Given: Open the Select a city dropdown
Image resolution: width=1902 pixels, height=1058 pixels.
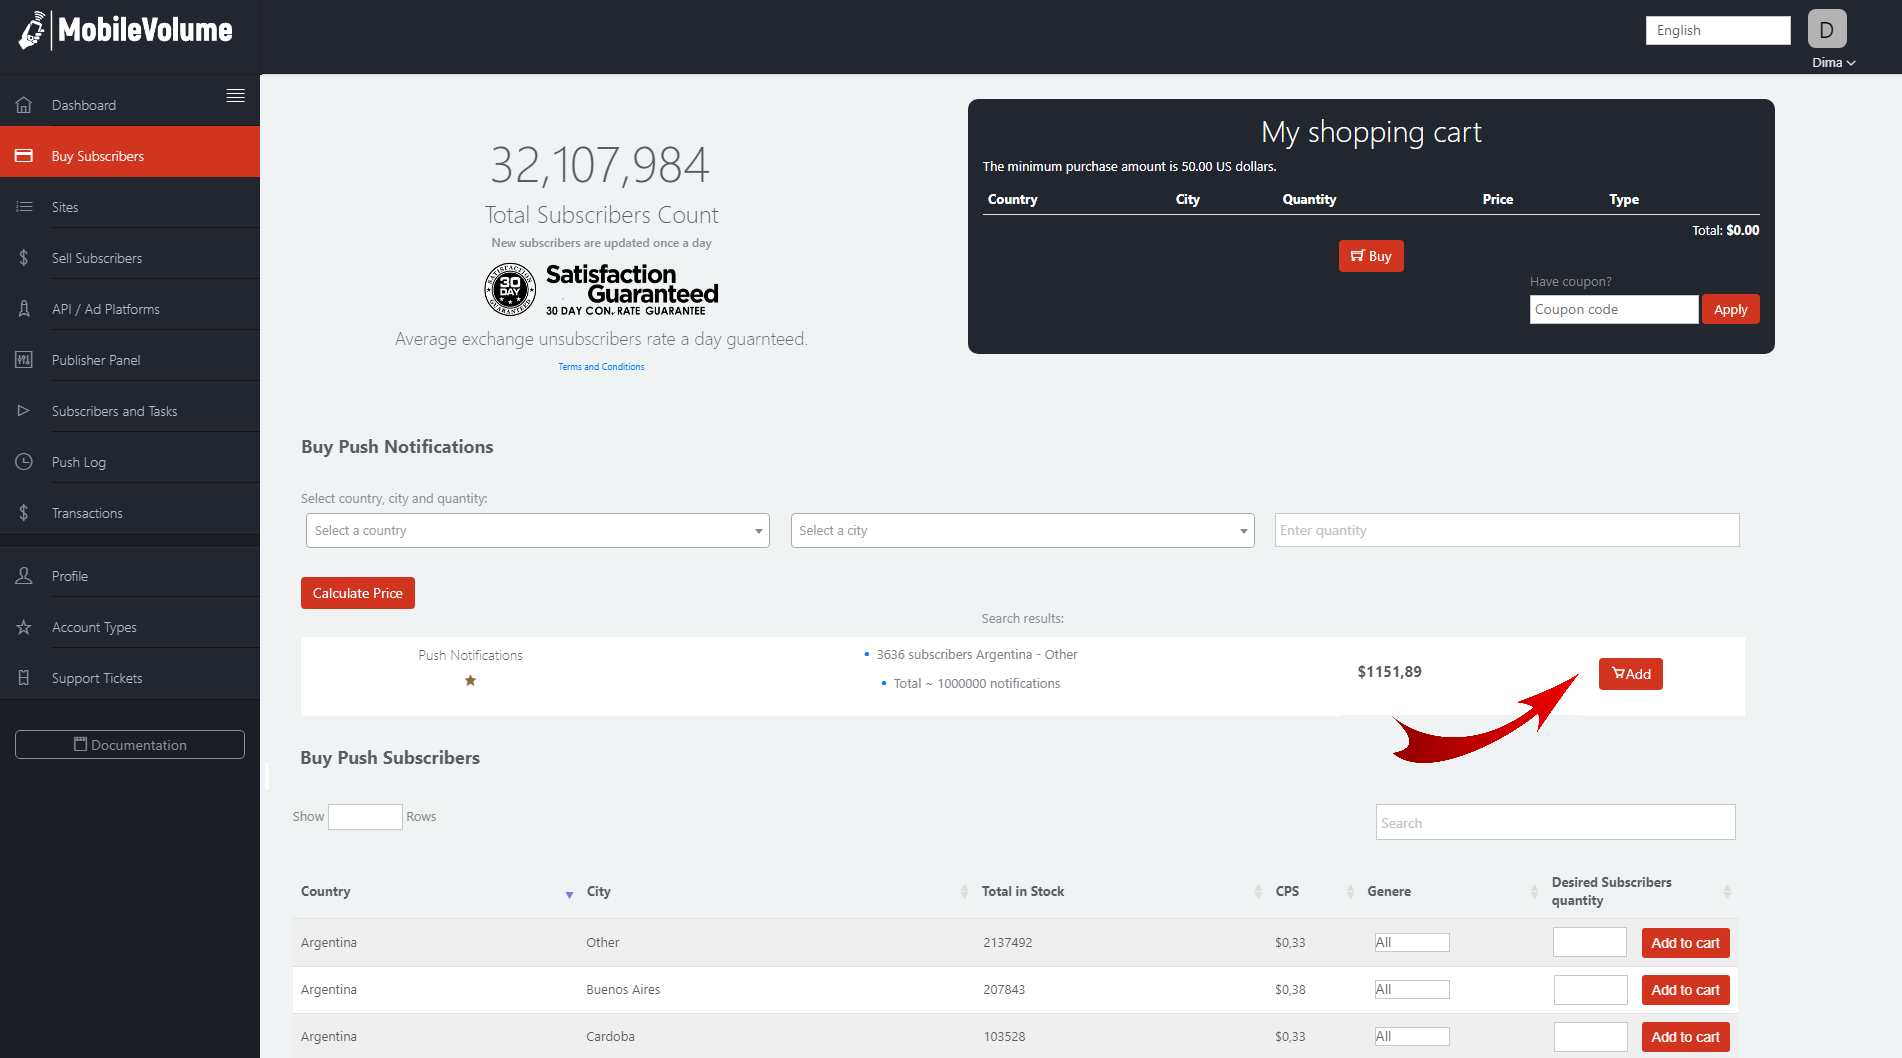Looking at the screenshot, I should [1022, 531].
